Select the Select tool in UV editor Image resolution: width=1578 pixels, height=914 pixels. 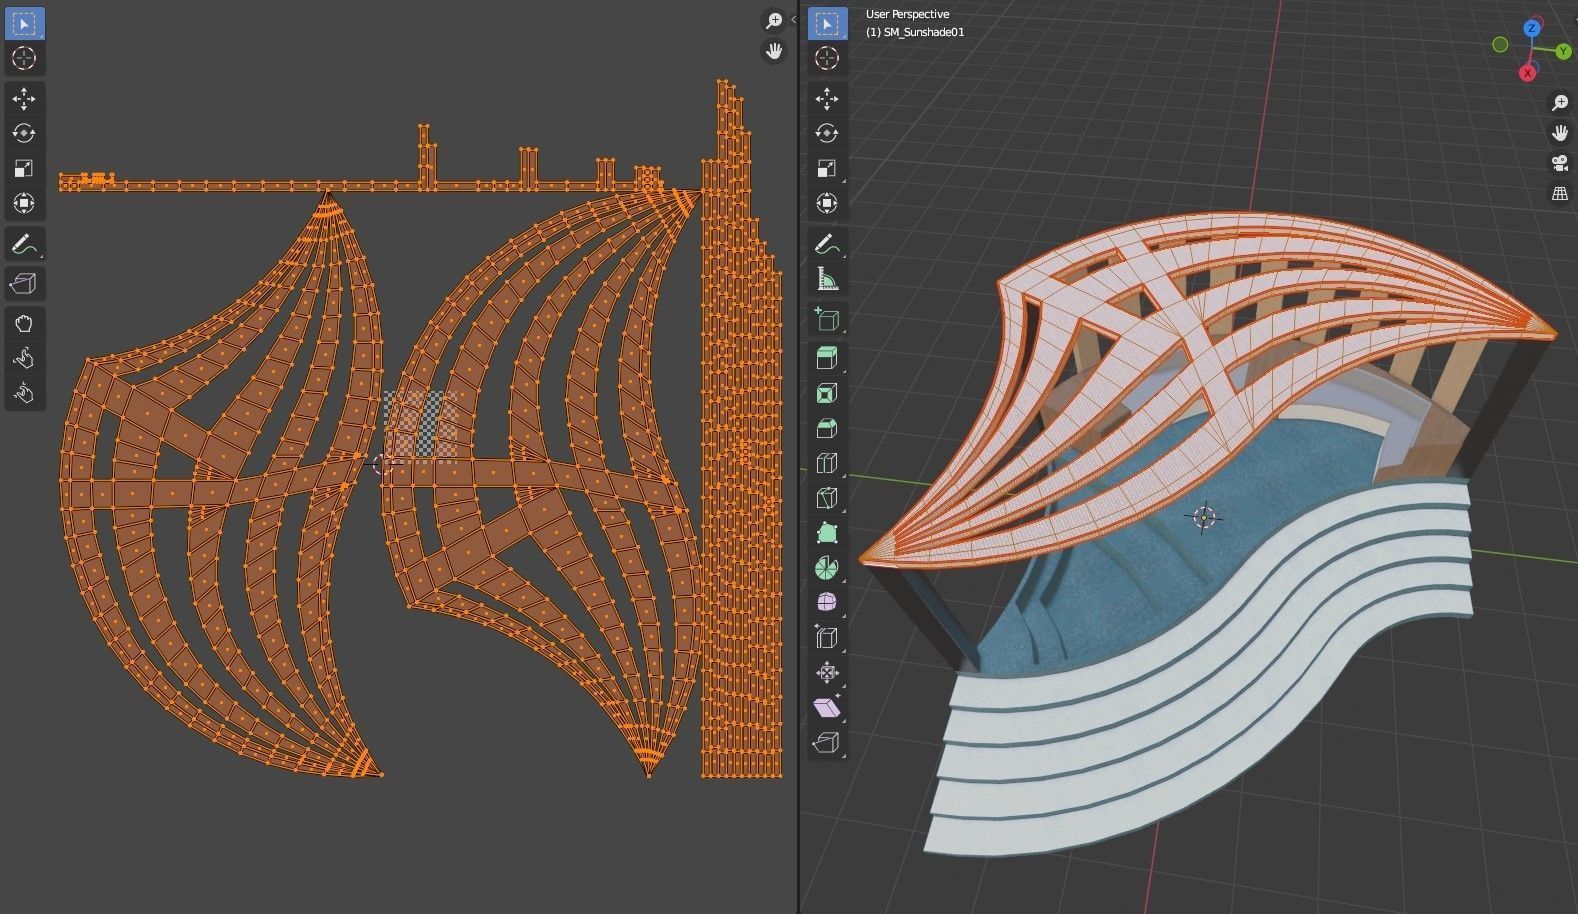pyautogui.click(x=24, y=23)
